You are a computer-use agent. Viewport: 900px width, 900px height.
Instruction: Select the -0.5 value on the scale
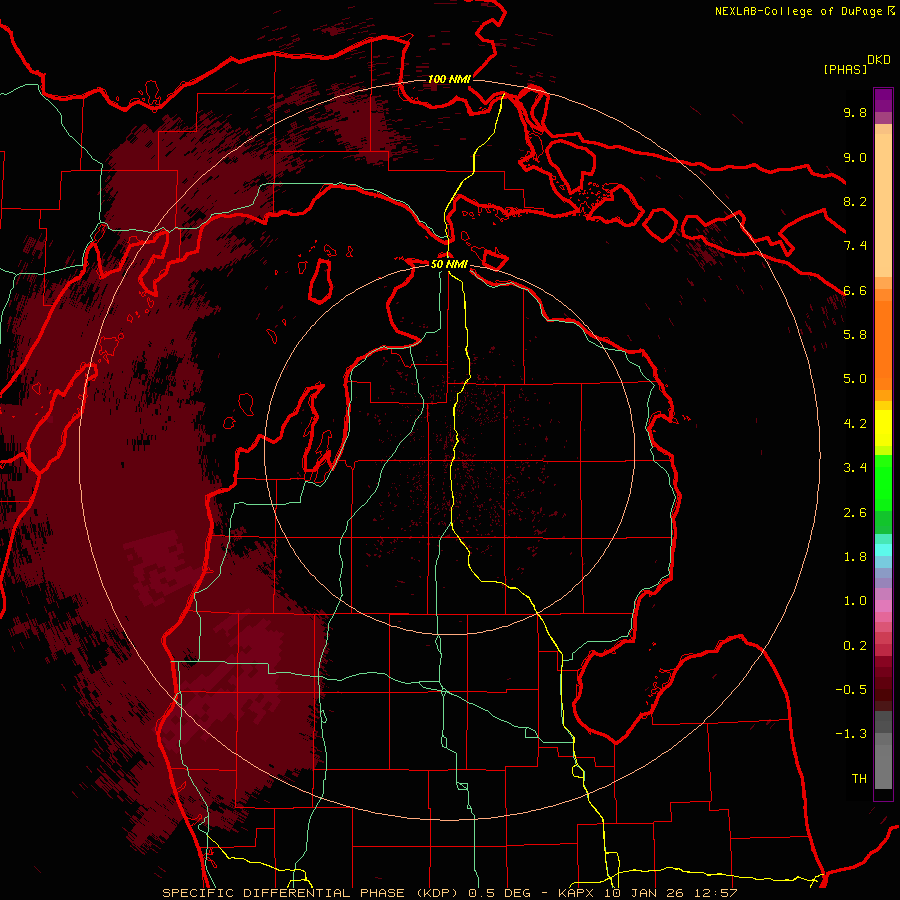[851, 690]
